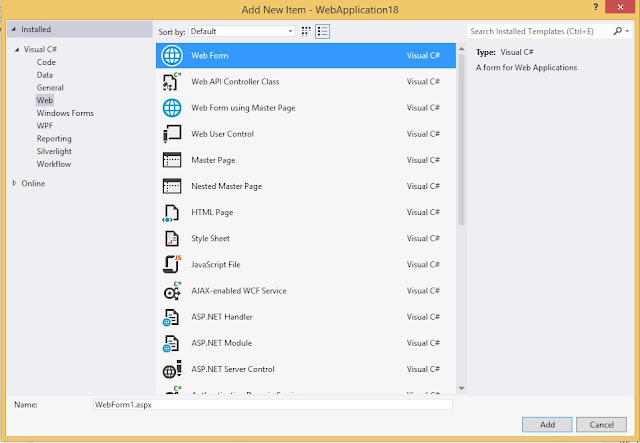Select the HTML Page row
This screenshot has width=640, height=443.
pos(306,212)
